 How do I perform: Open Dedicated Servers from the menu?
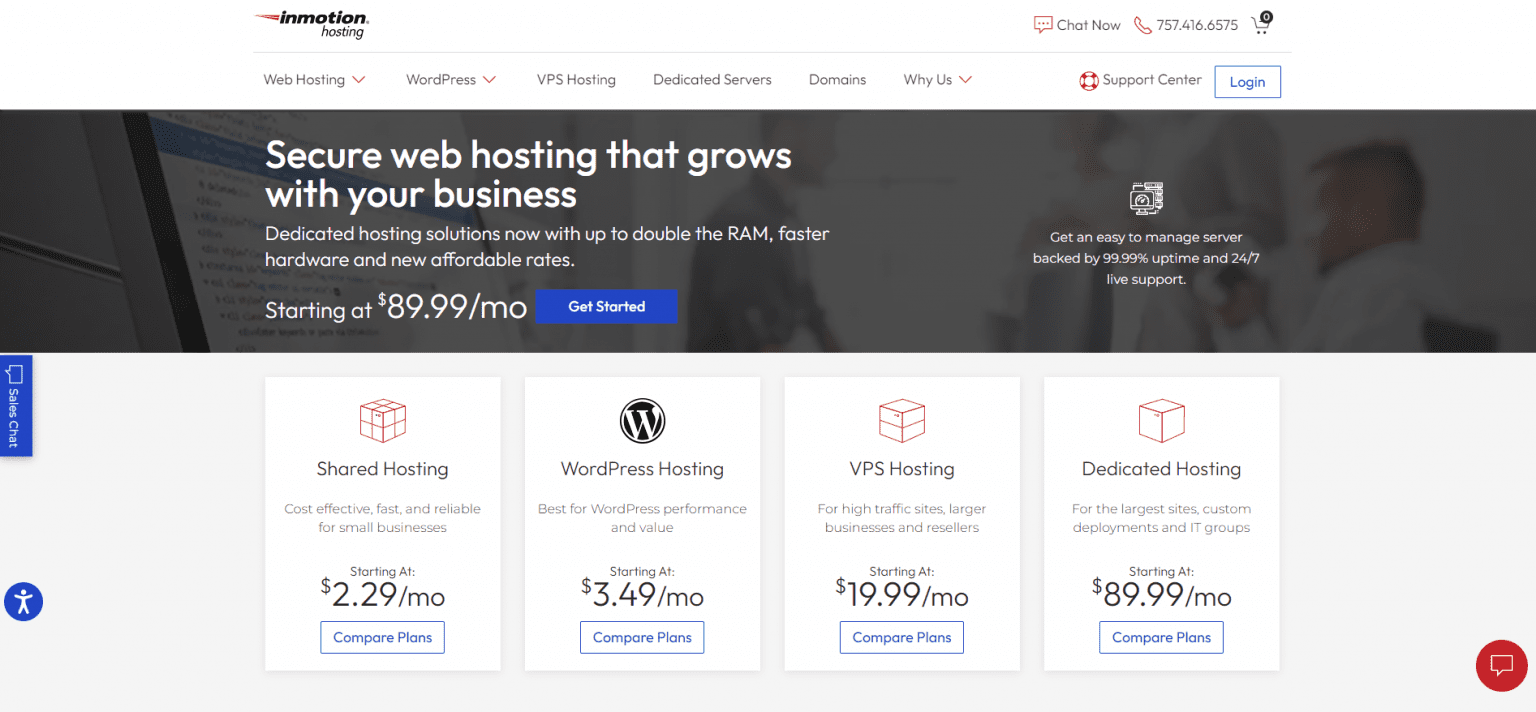pos(712,79)
